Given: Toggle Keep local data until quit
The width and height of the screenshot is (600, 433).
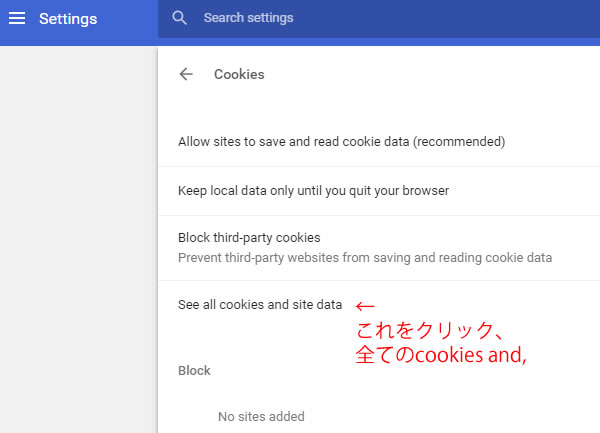Looking at the screenshot, I should click(x=379, y=191).
